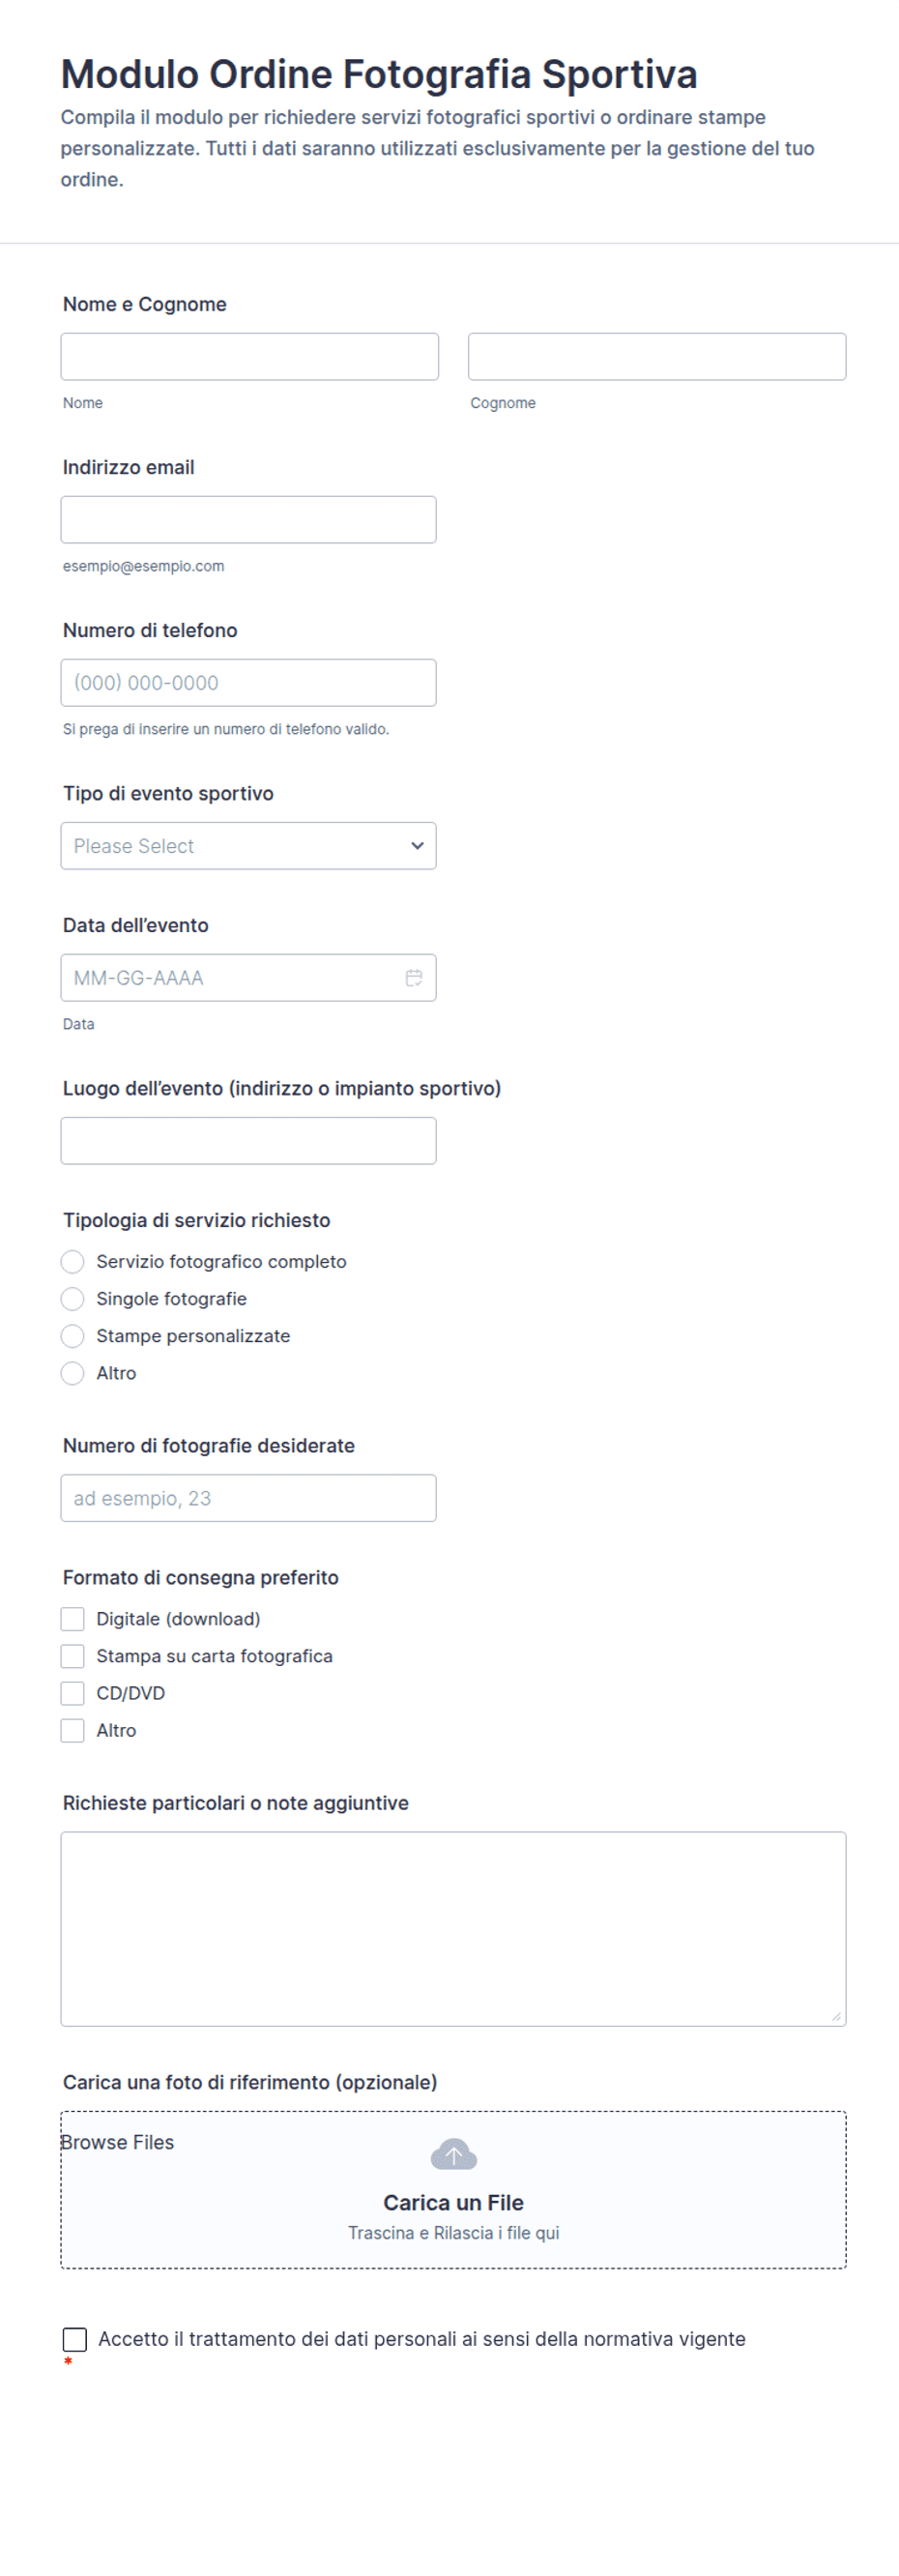Select Servizio fotografico completo option

(x=73, y=1262)
